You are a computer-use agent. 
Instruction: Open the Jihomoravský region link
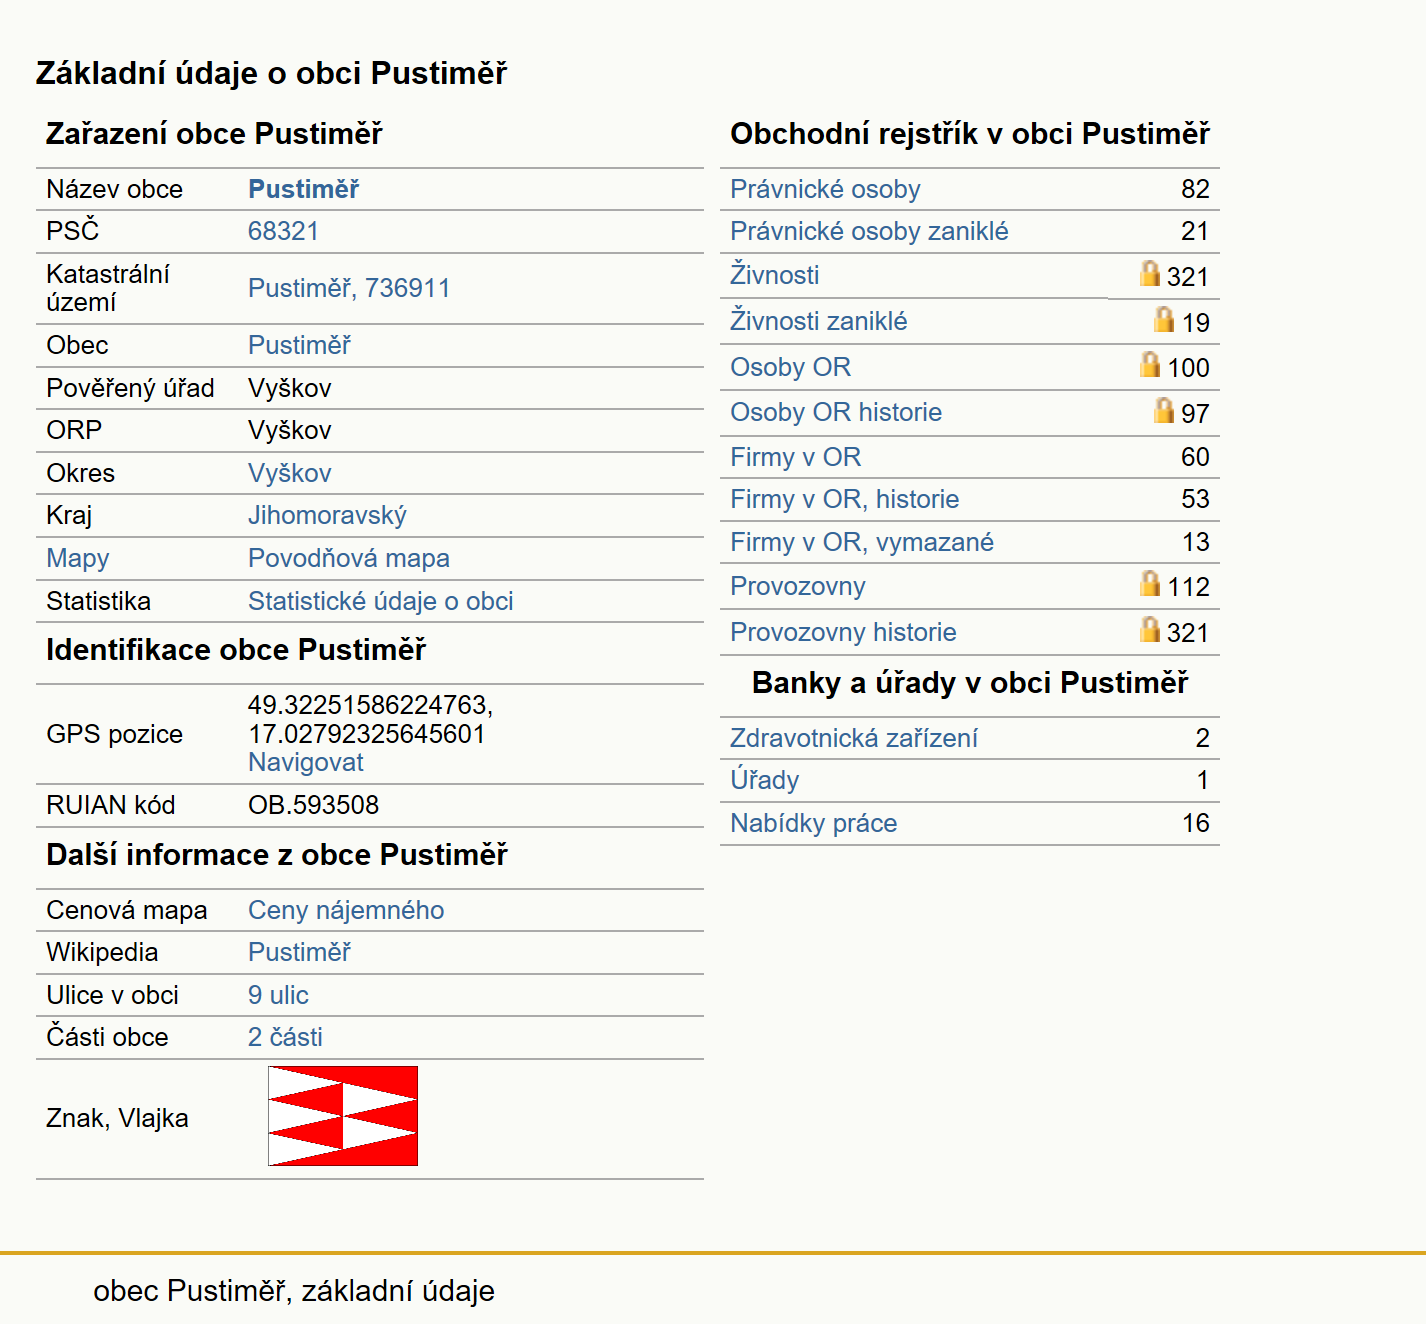click(x=327, y=515)
